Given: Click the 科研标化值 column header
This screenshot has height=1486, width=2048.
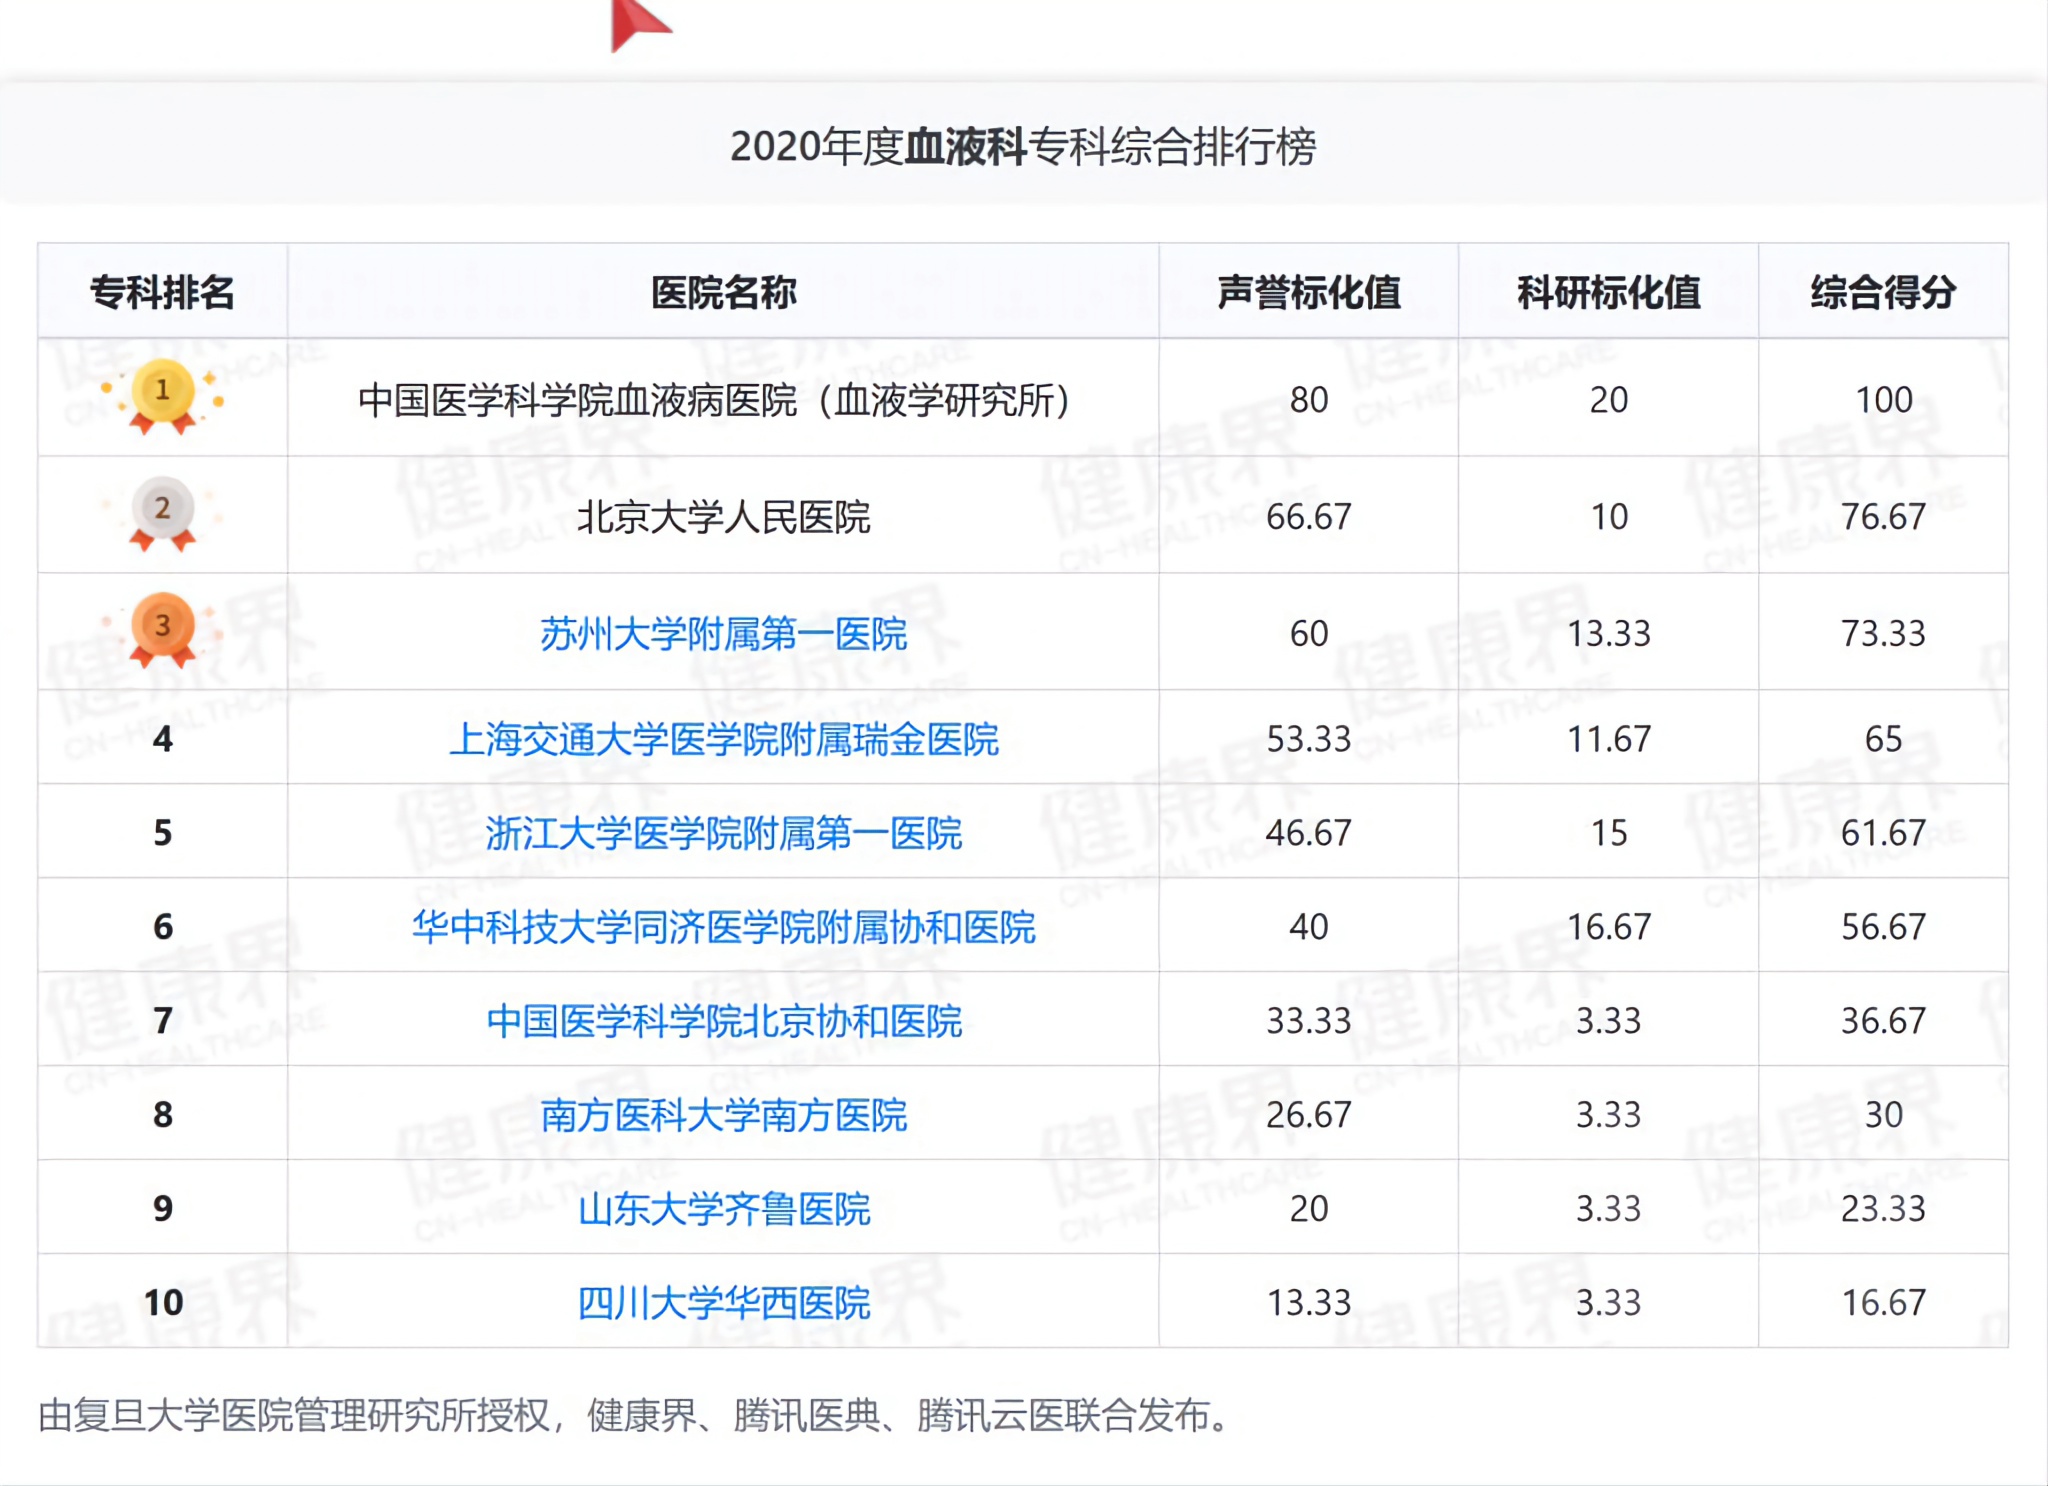Looking at the screenshot, I should [1608, 292].
